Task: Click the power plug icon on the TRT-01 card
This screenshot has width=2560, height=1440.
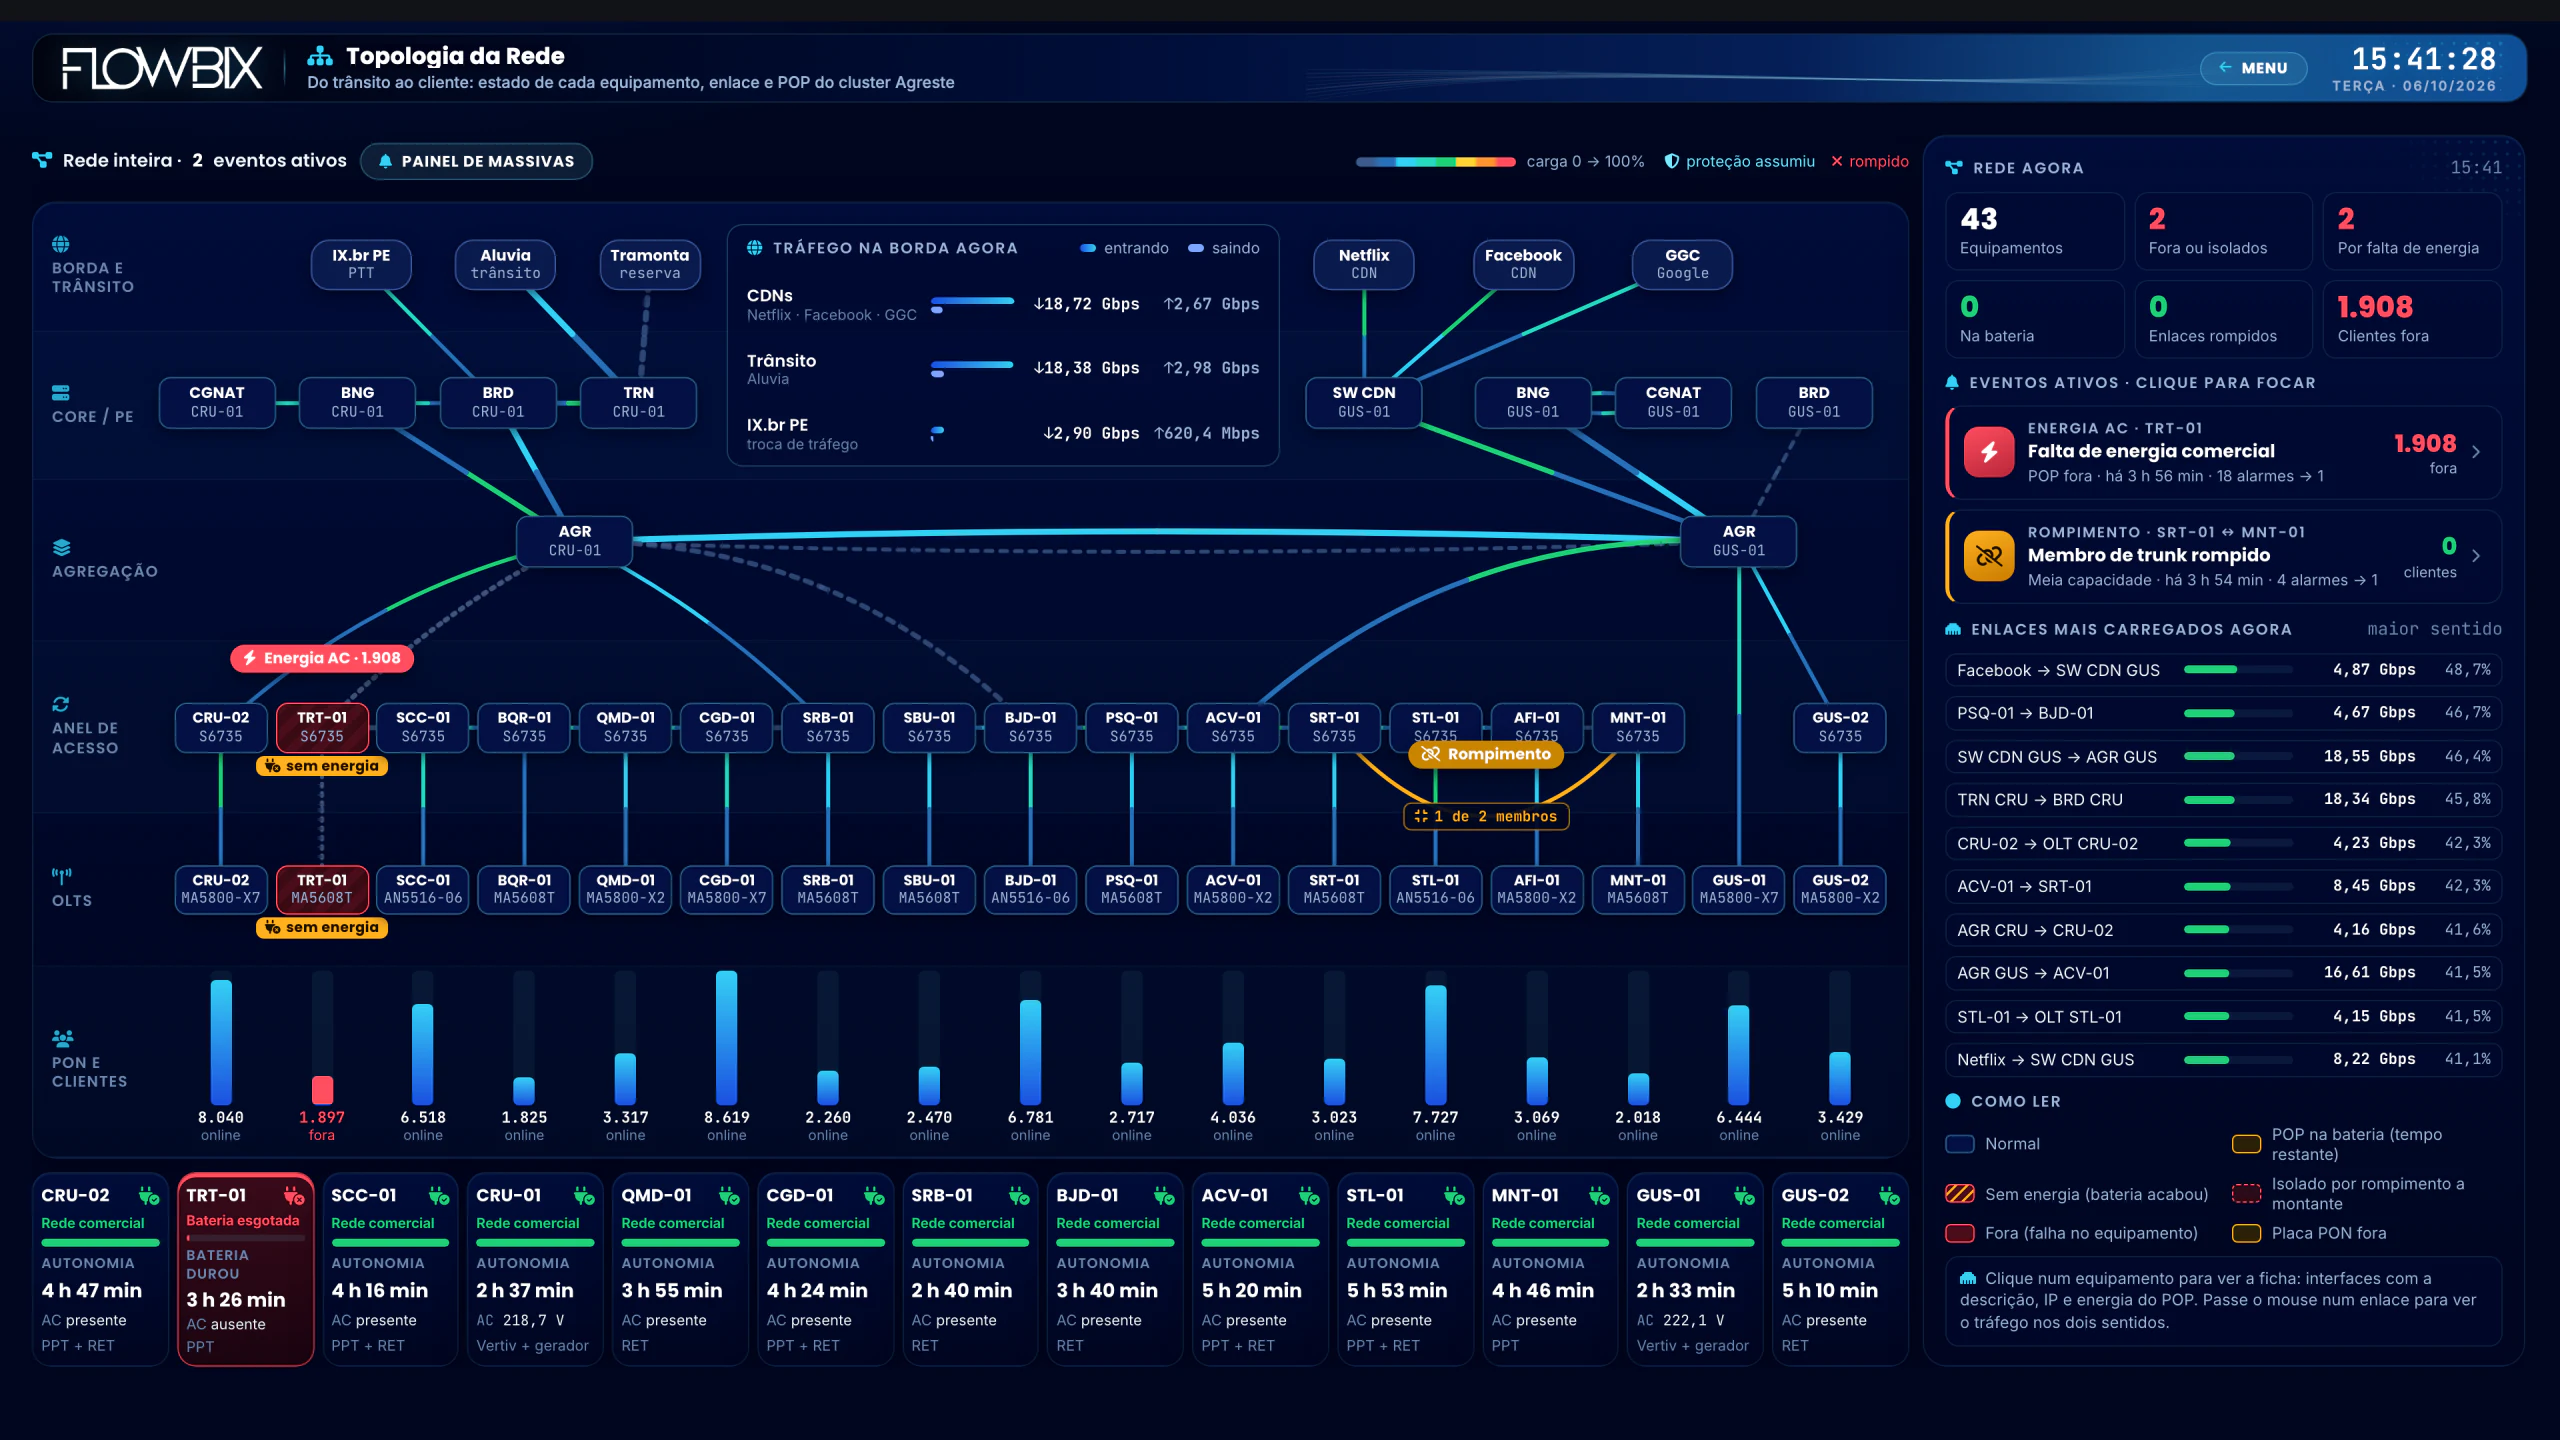Action: coord(294,1196)
